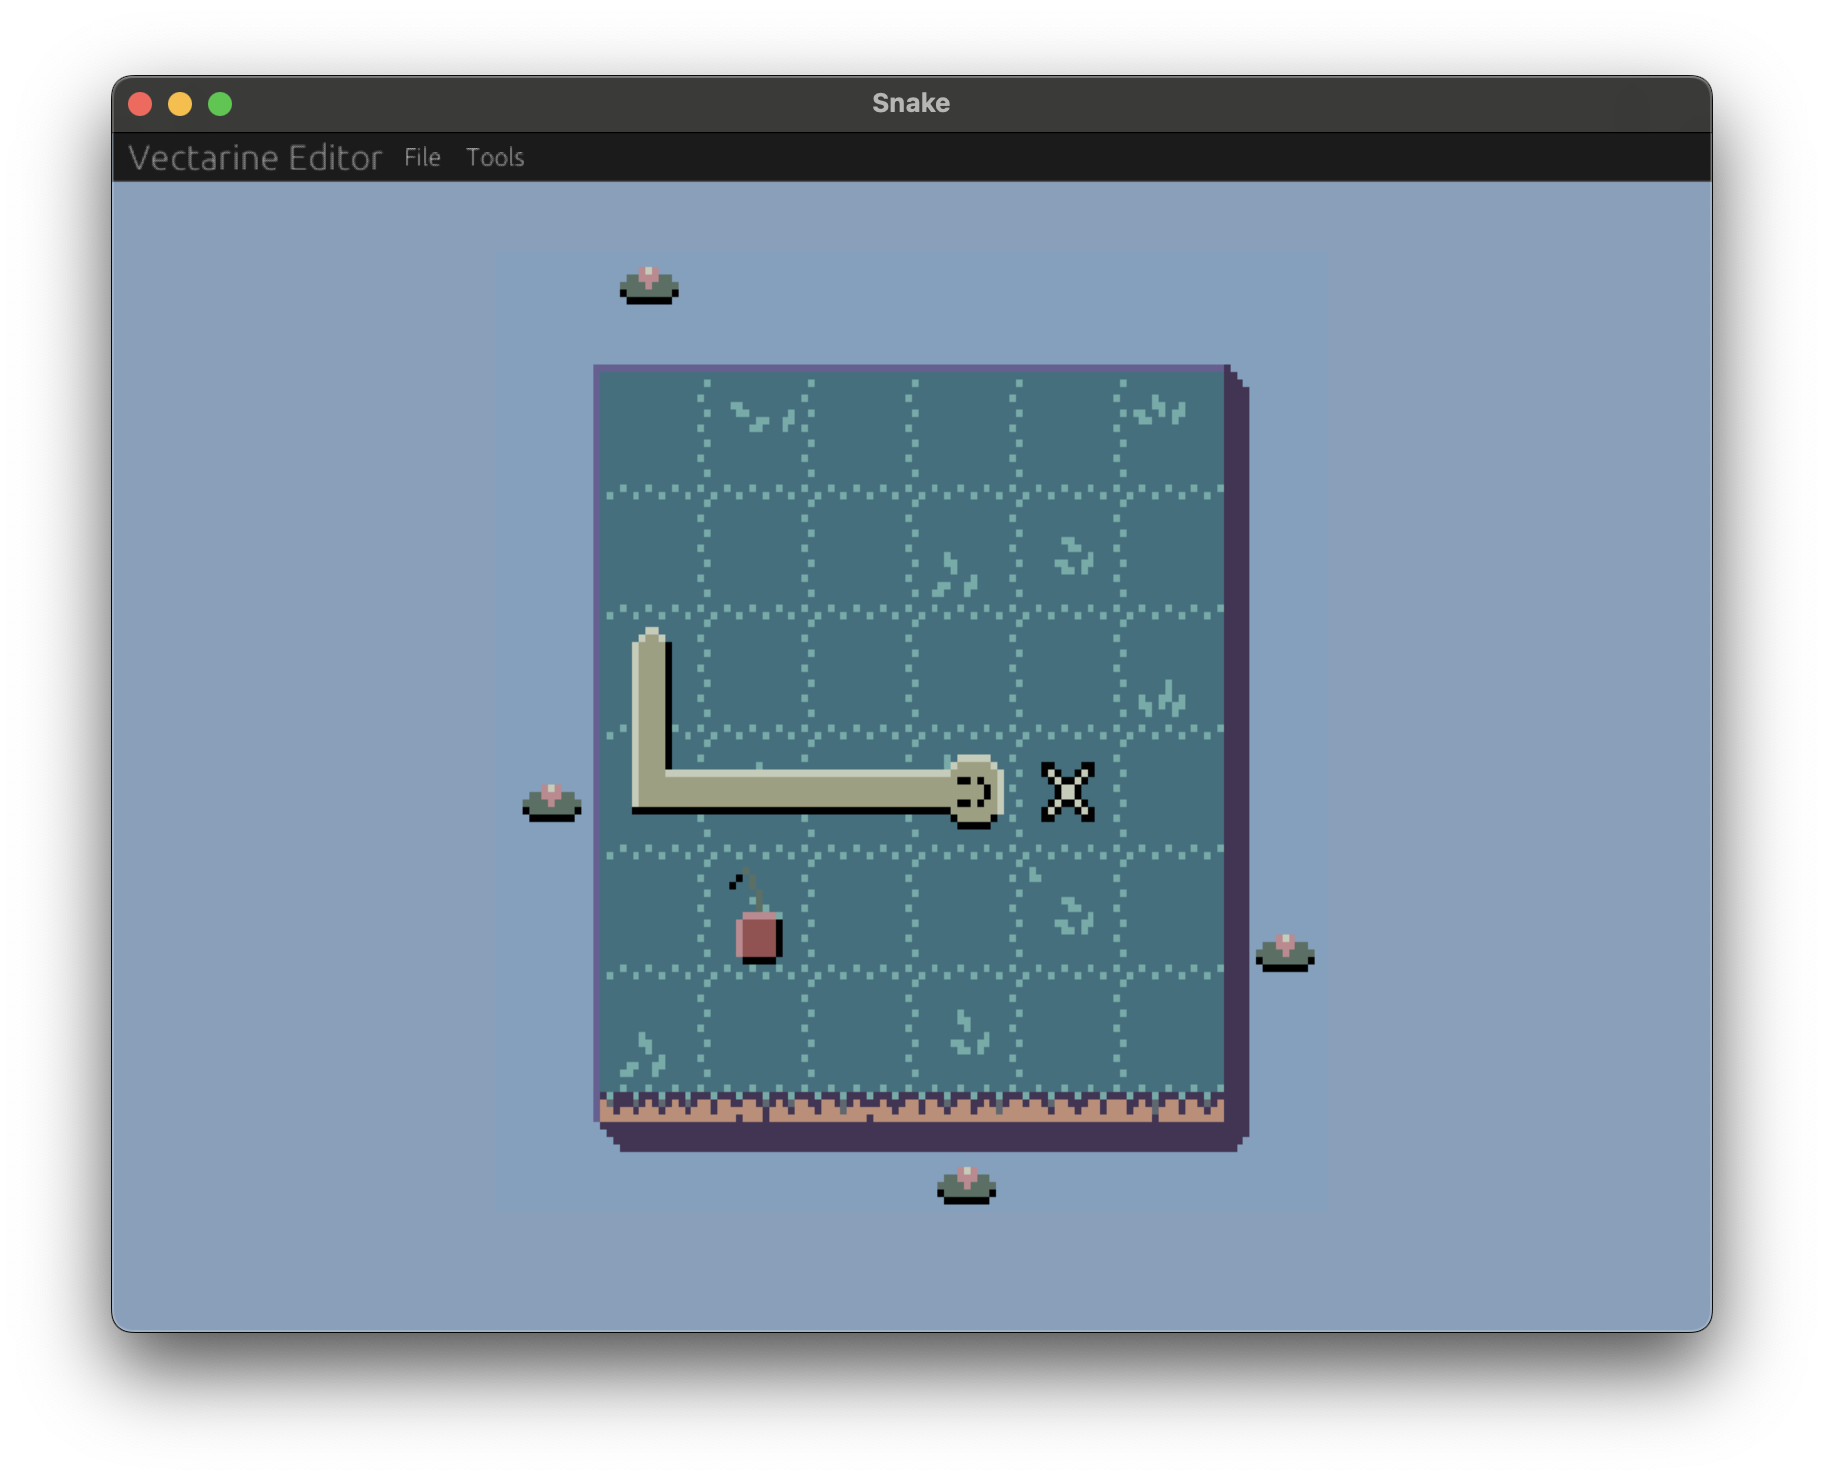
Task: Click the snake body corner bend
Action: 652,790
